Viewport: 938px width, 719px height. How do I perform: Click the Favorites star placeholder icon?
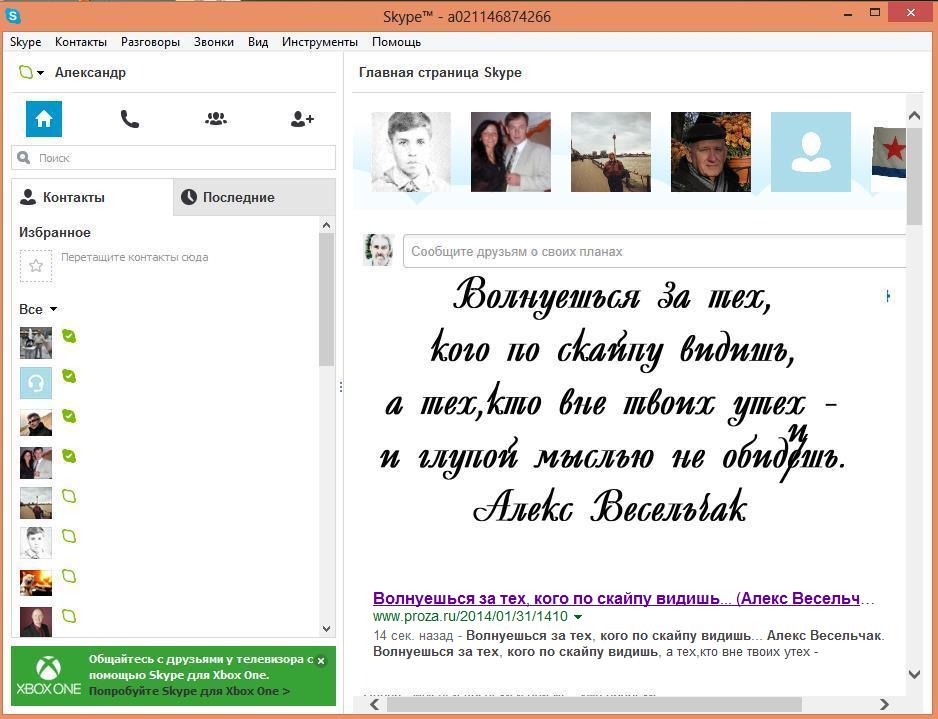tap(36, 266)
